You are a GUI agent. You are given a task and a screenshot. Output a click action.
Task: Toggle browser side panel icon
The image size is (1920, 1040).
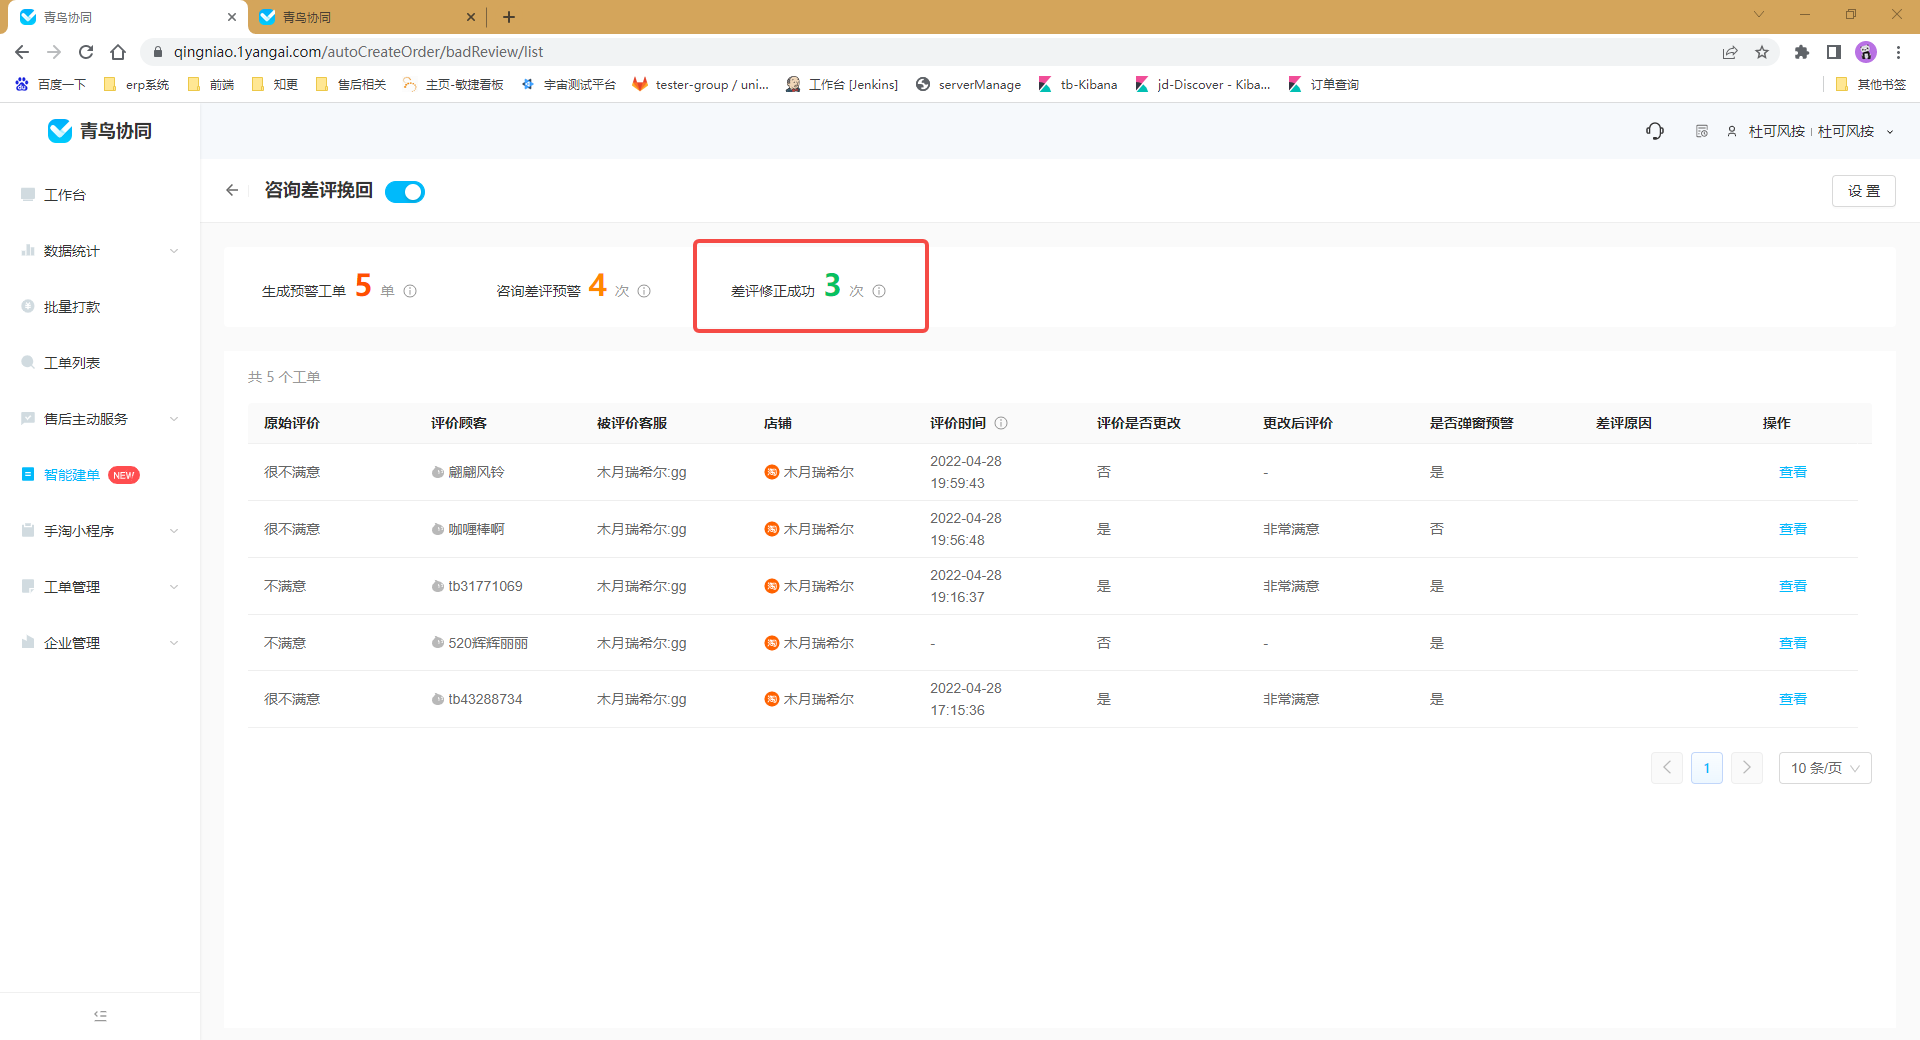(x=1834, y=52)
